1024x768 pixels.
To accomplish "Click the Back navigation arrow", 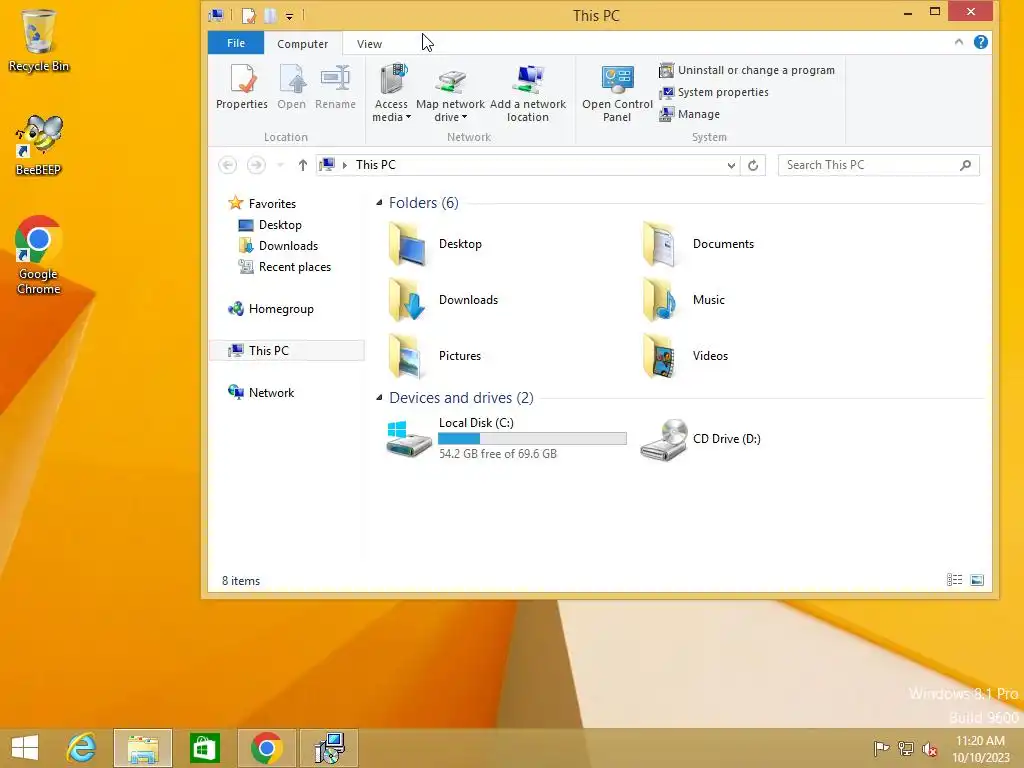I will (227, 165).
